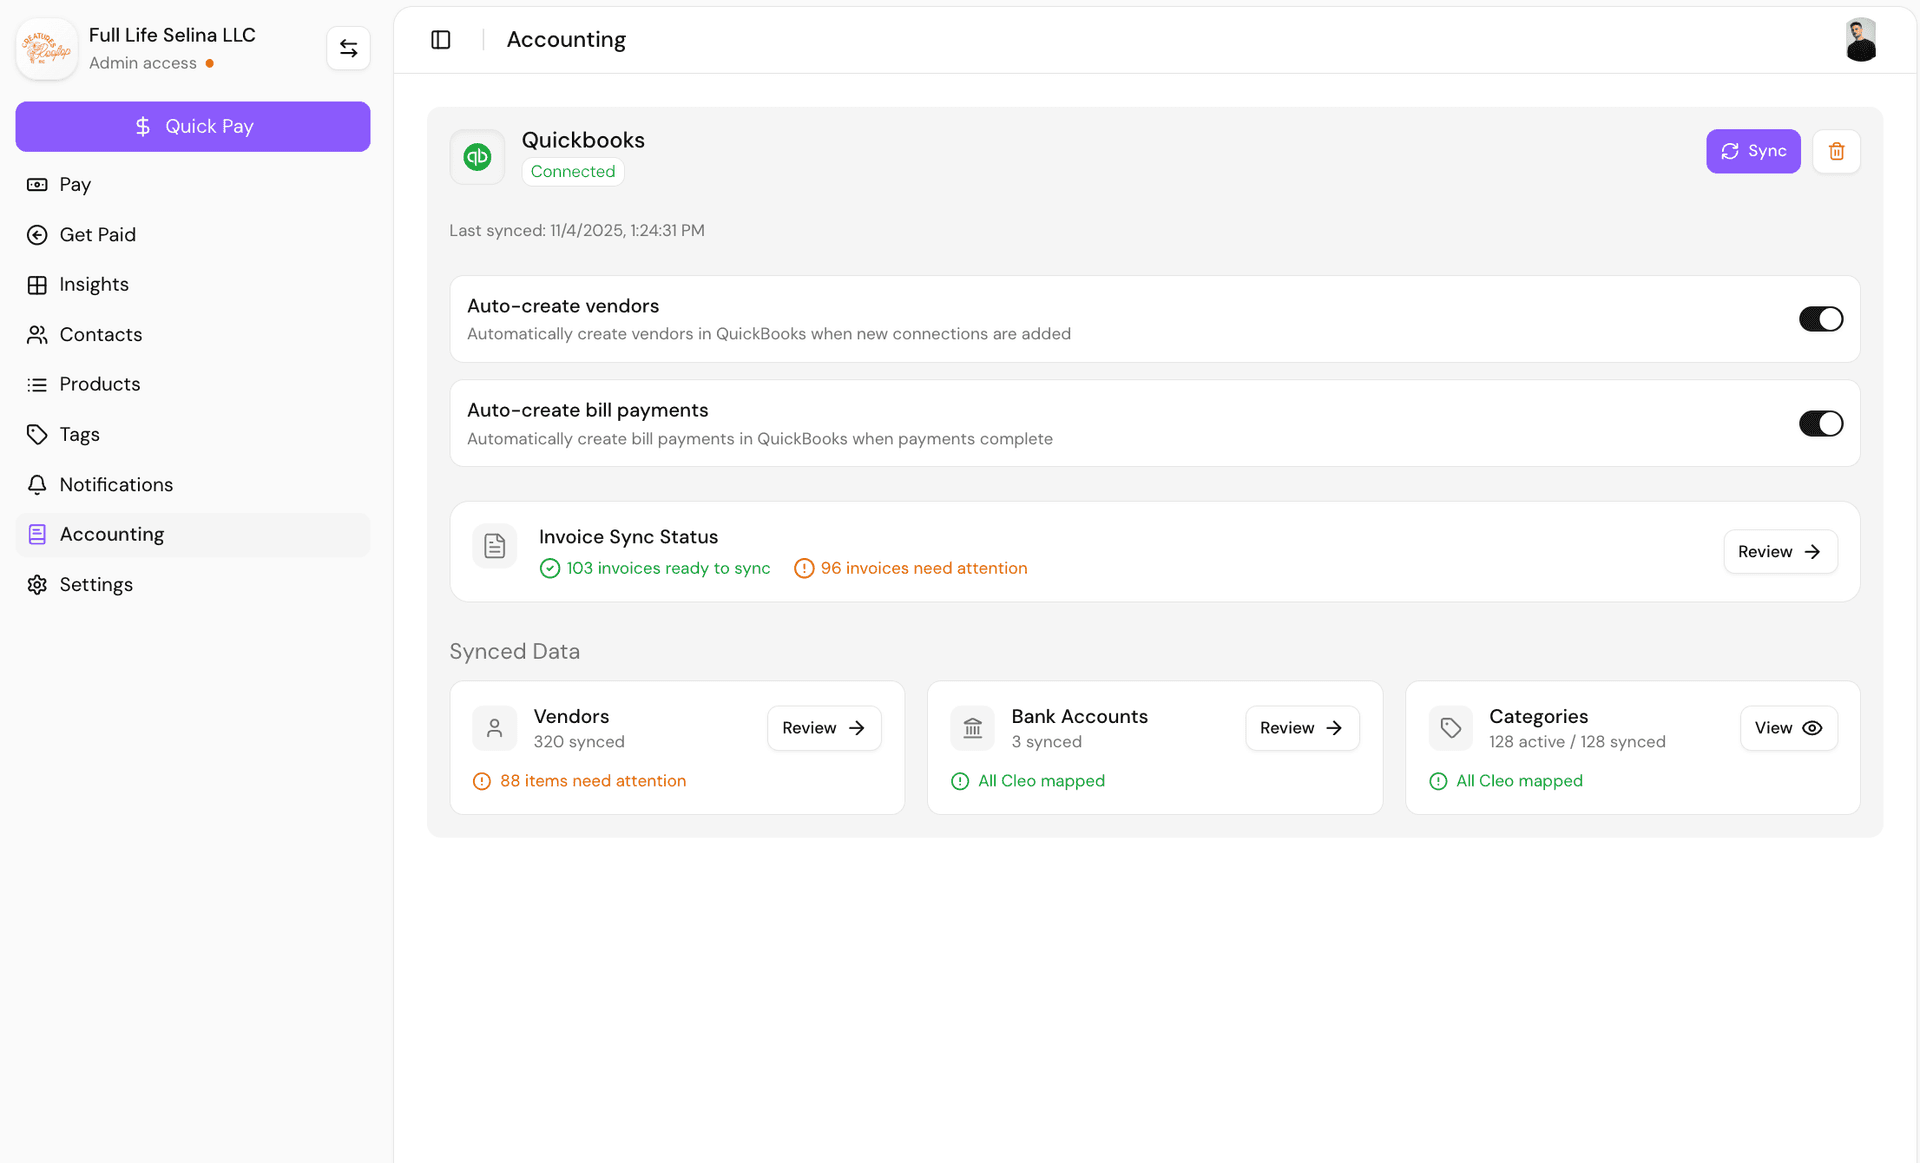Click the Bank Accounts bank icon
The width and height of the screenshot is (1920, 1163).
[x=972, y=727]
